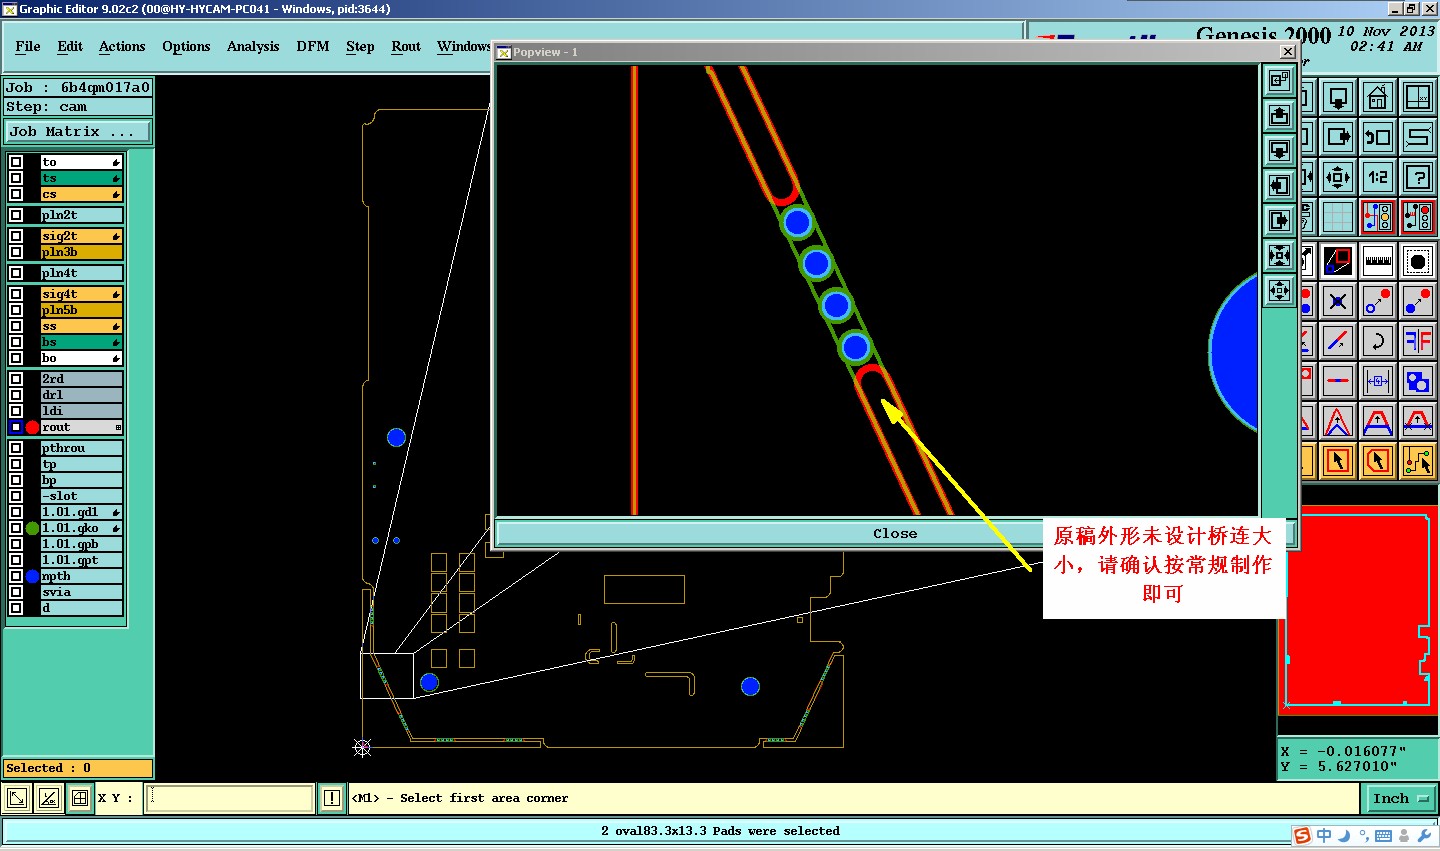Viewport: 1440px width, 851px height.
Task: Select the 'pln5b' layer name
Action: [82, 310]
